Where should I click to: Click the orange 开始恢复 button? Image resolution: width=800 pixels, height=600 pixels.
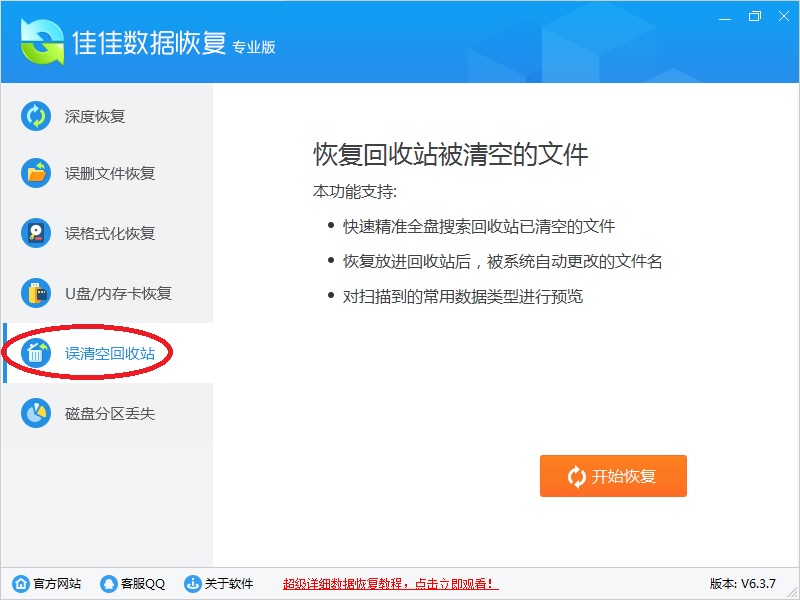[613, 476]
